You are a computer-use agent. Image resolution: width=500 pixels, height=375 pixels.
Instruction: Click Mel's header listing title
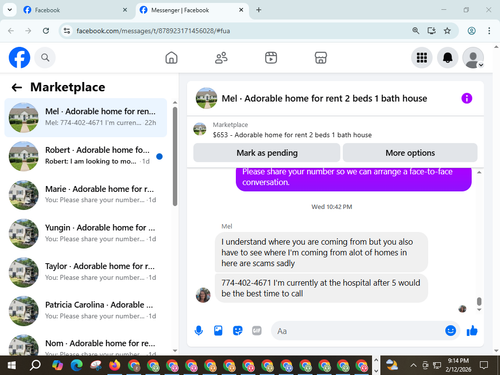(x=324, y=98)
